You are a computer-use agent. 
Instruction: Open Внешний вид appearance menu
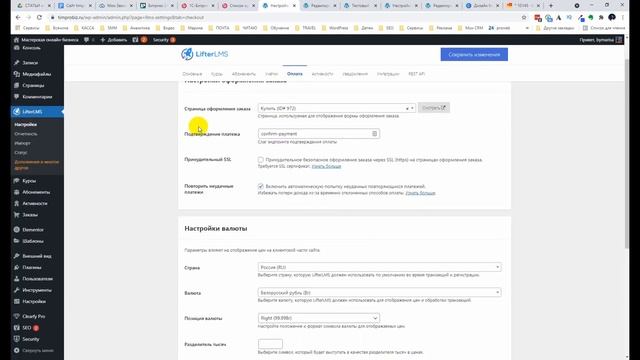pyautogui.click(x=37, y=256)
